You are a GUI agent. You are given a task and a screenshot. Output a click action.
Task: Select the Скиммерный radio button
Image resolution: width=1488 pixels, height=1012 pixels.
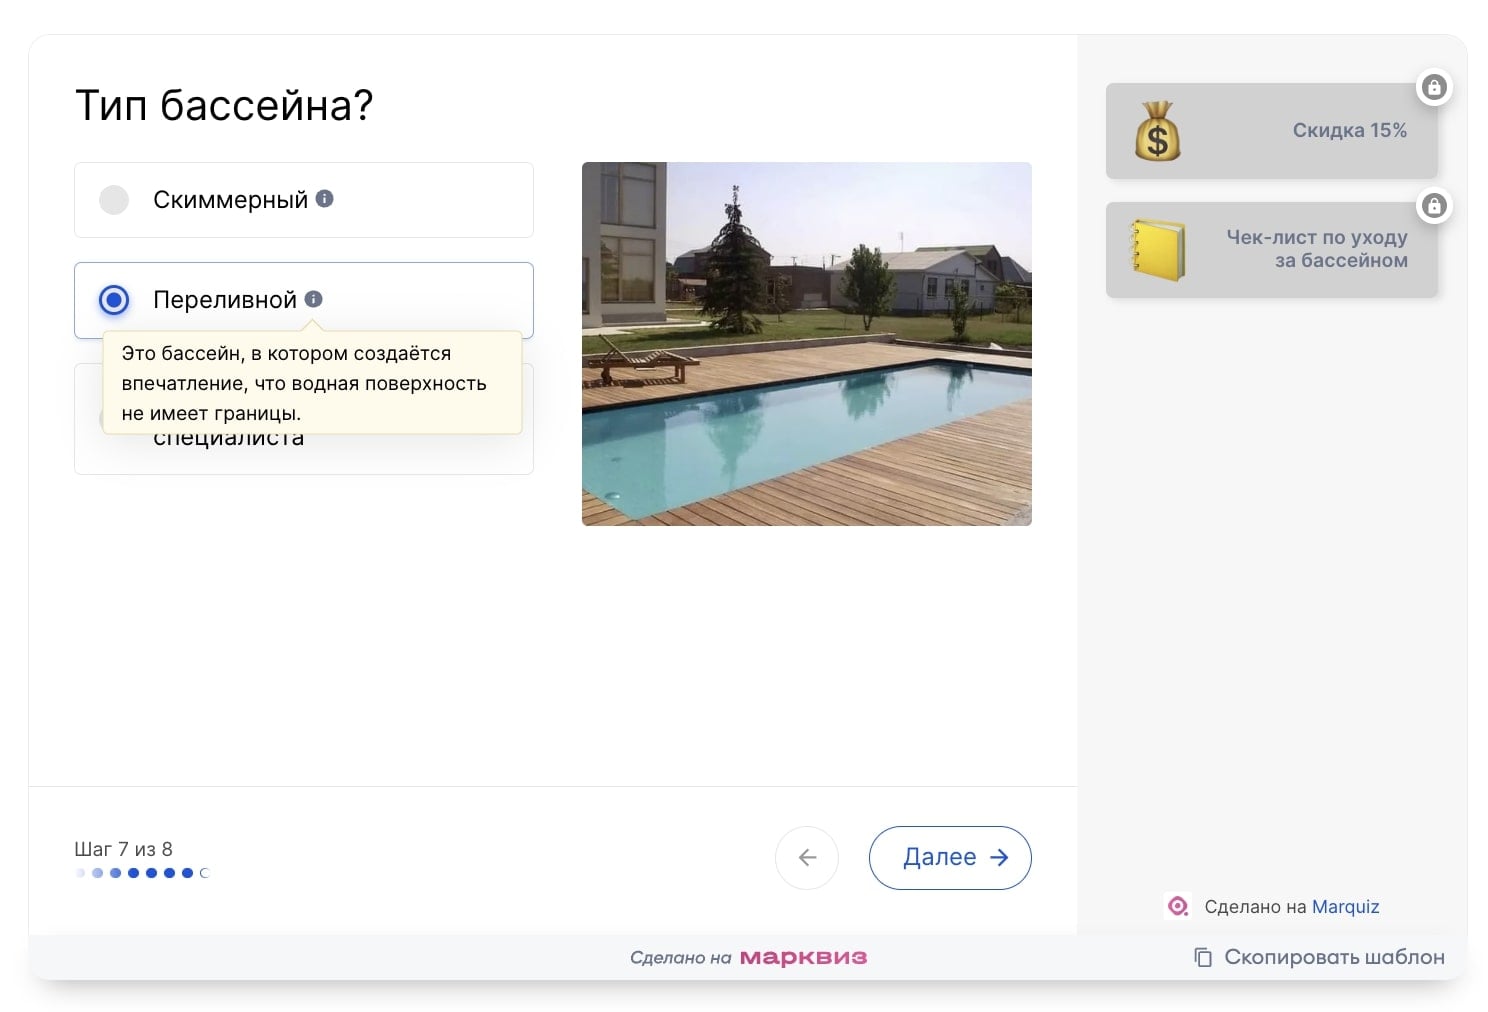(114, 200)
